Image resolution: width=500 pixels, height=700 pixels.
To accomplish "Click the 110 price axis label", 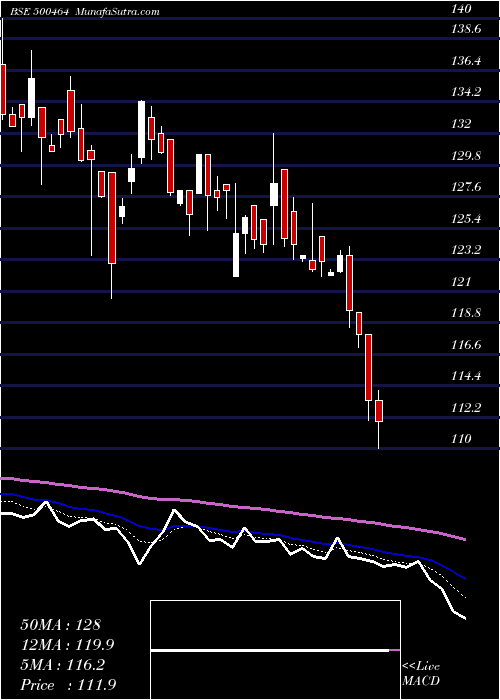I will tap(462, 438).
